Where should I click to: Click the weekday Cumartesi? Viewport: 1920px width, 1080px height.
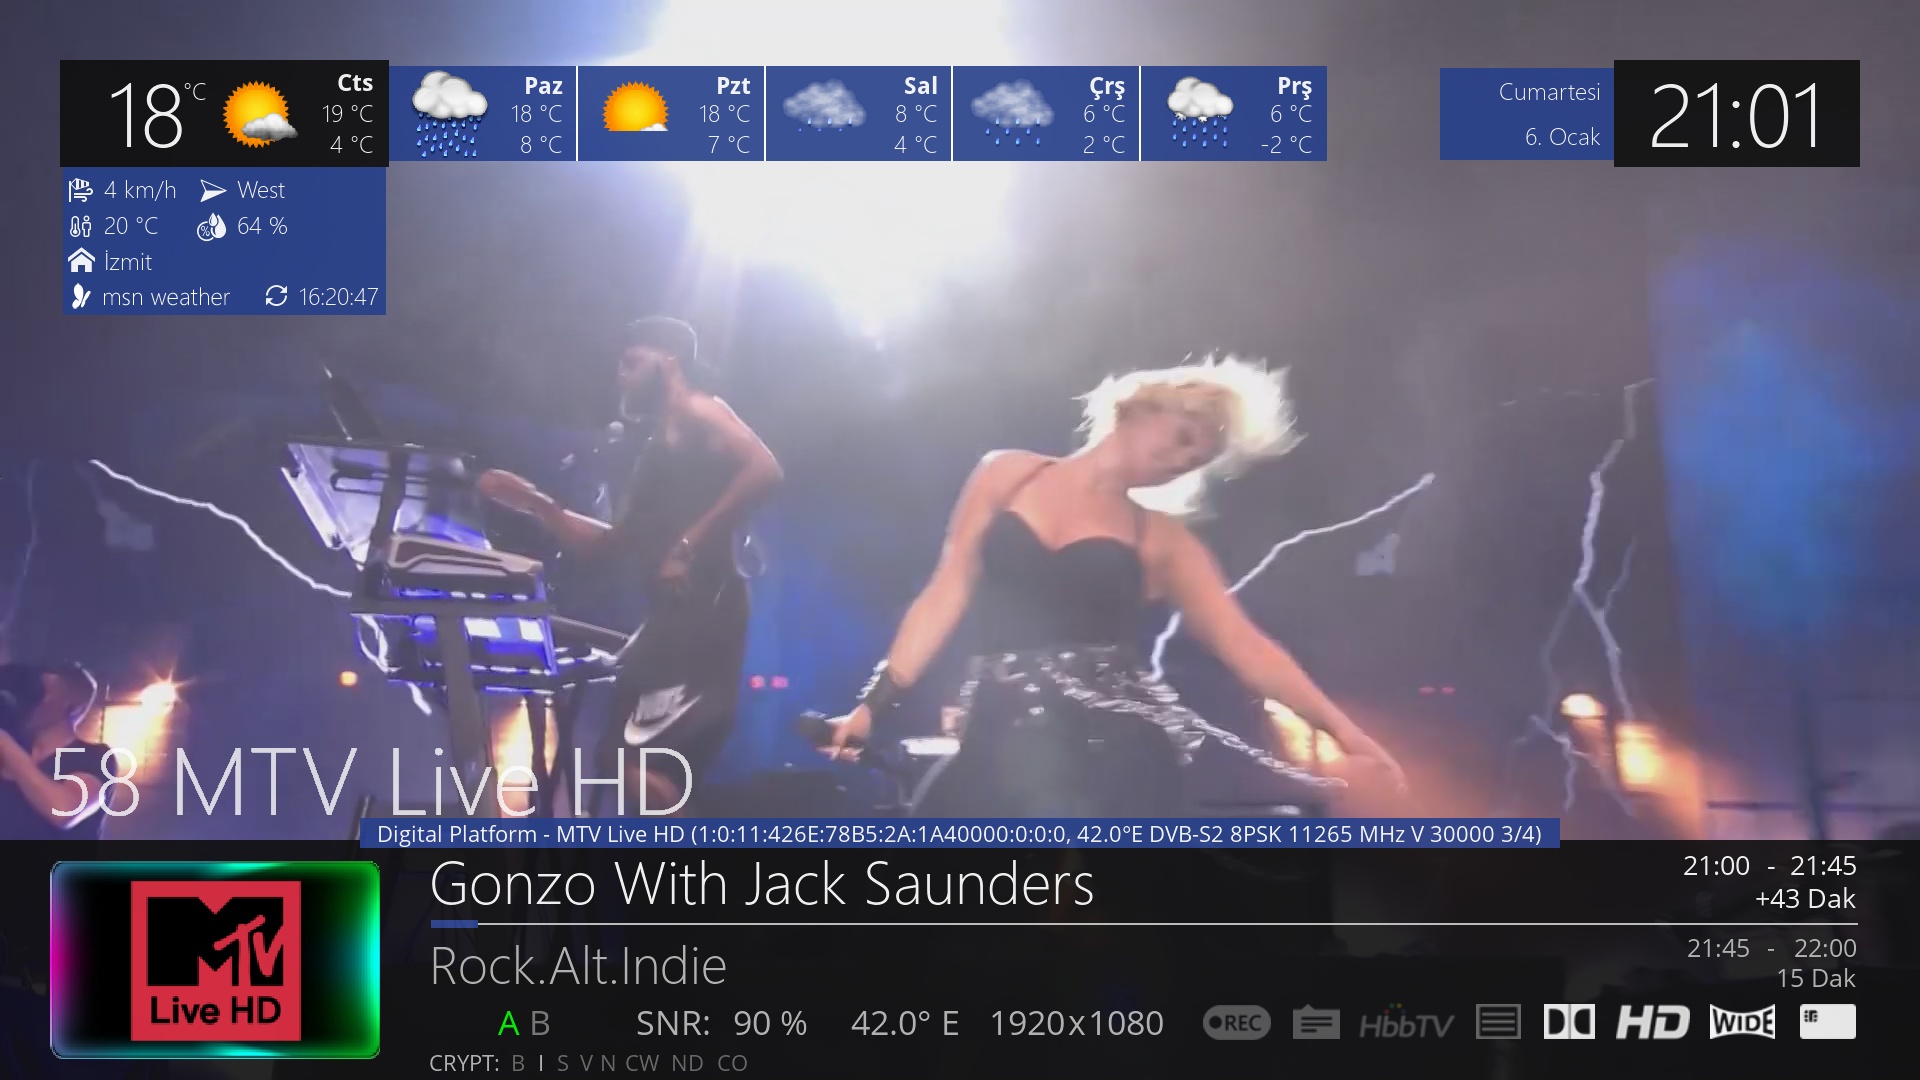(1549, 92)
